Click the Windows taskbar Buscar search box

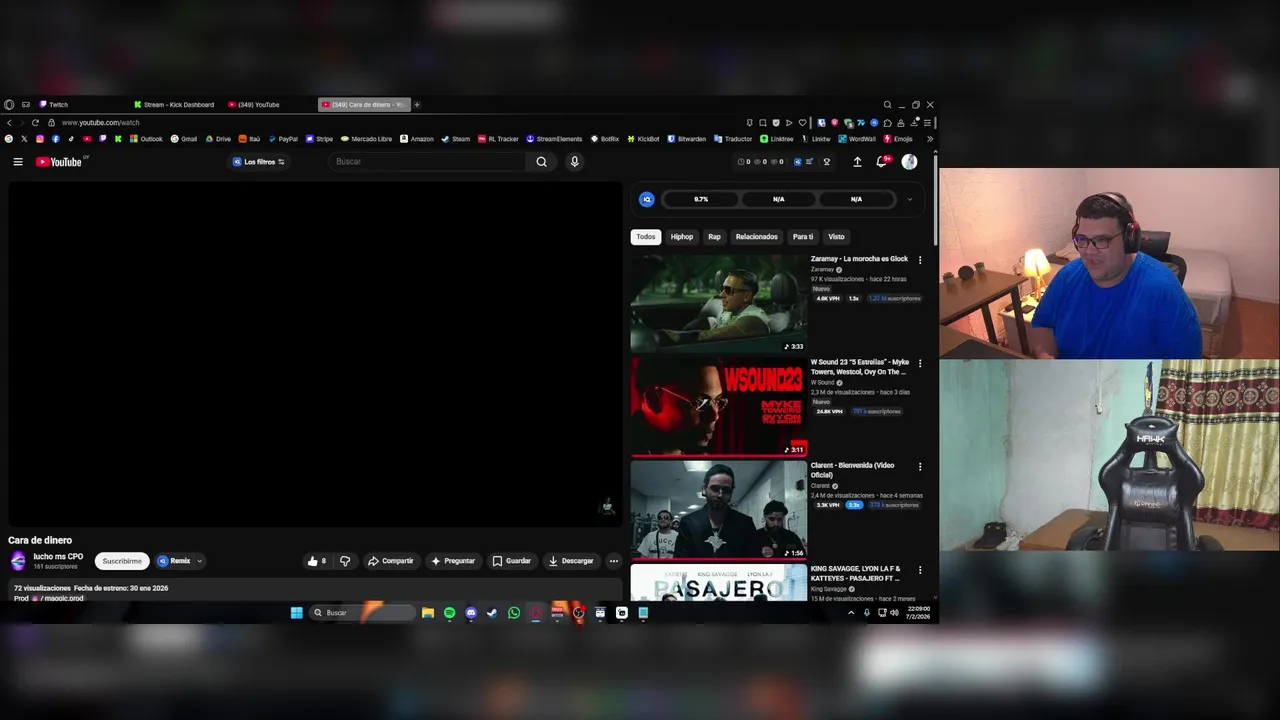tap(361, 613)
